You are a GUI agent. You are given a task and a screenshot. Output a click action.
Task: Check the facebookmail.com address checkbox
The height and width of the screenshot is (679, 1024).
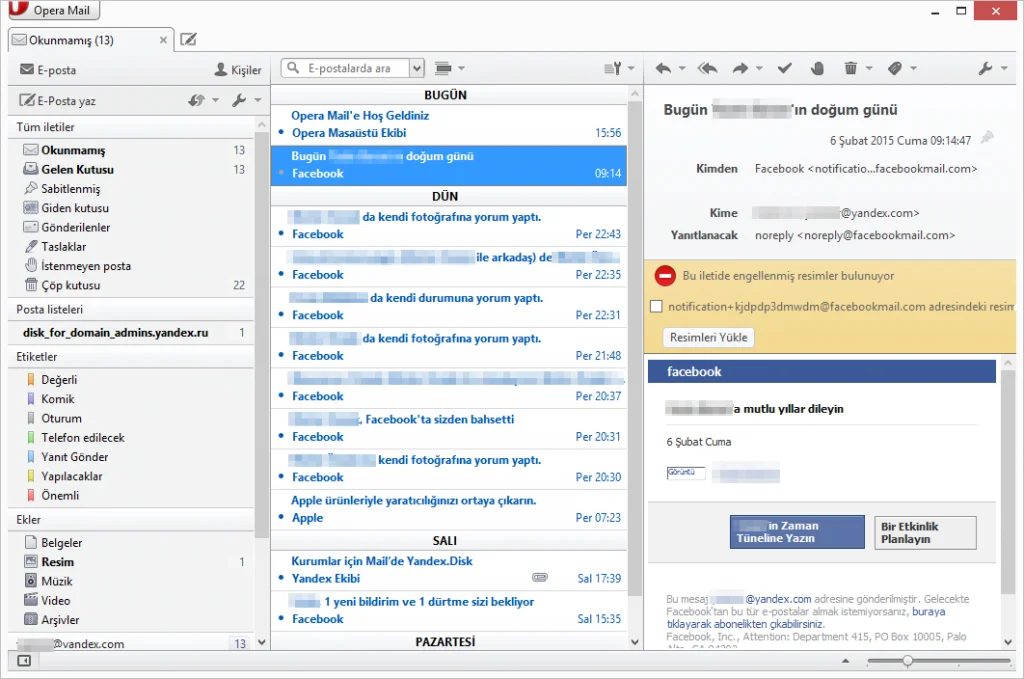pyautogui.click(x=656, y=307)
